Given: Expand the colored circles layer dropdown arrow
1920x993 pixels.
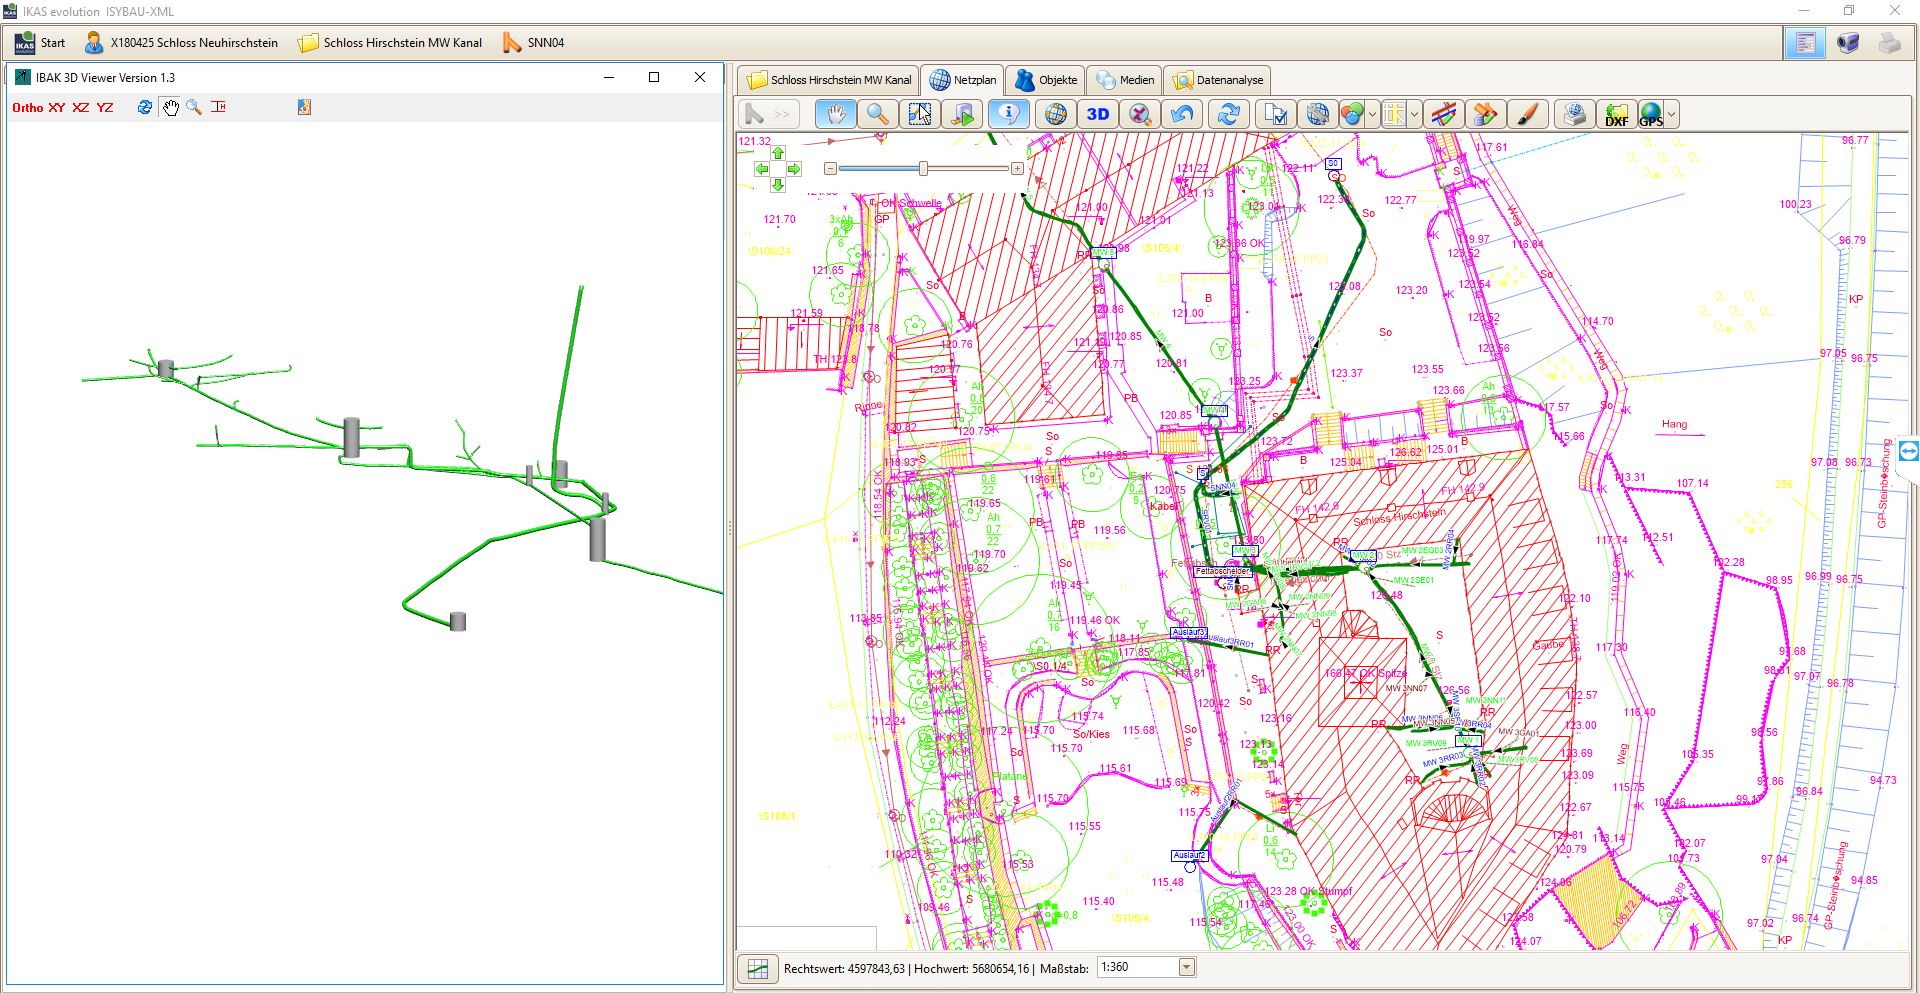Looking at the screenshot, I should (1372, 115).
